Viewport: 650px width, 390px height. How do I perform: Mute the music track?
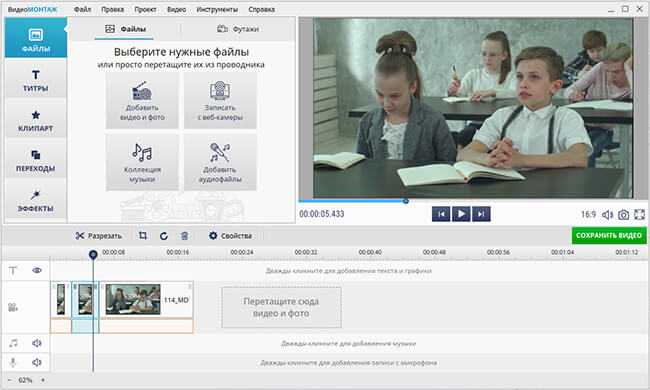click(37, 343)
